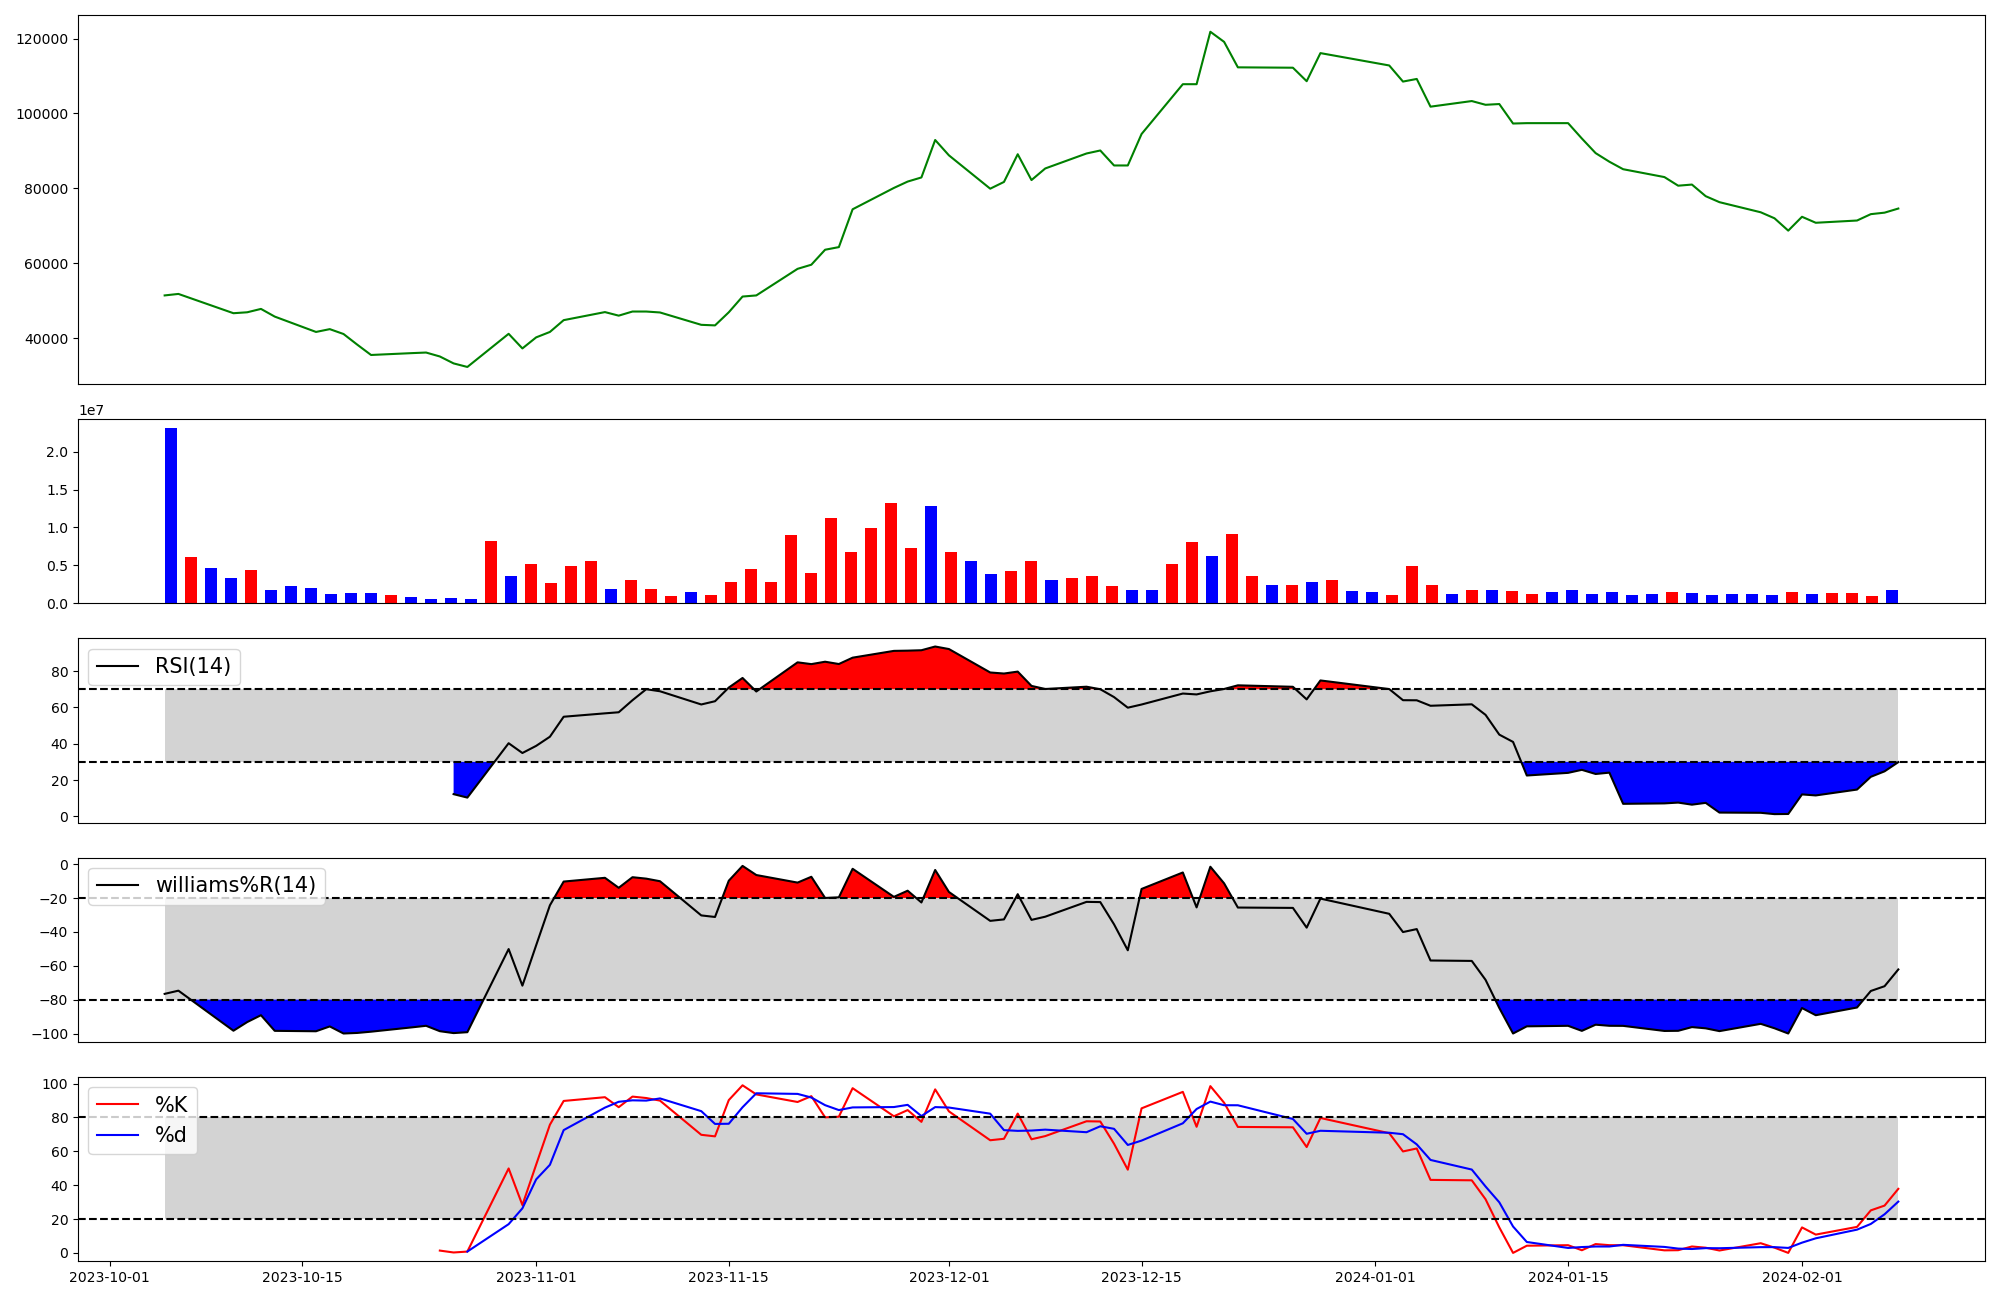
Task: Click the 2023-11-15 date axis label
Action: 728,1277
